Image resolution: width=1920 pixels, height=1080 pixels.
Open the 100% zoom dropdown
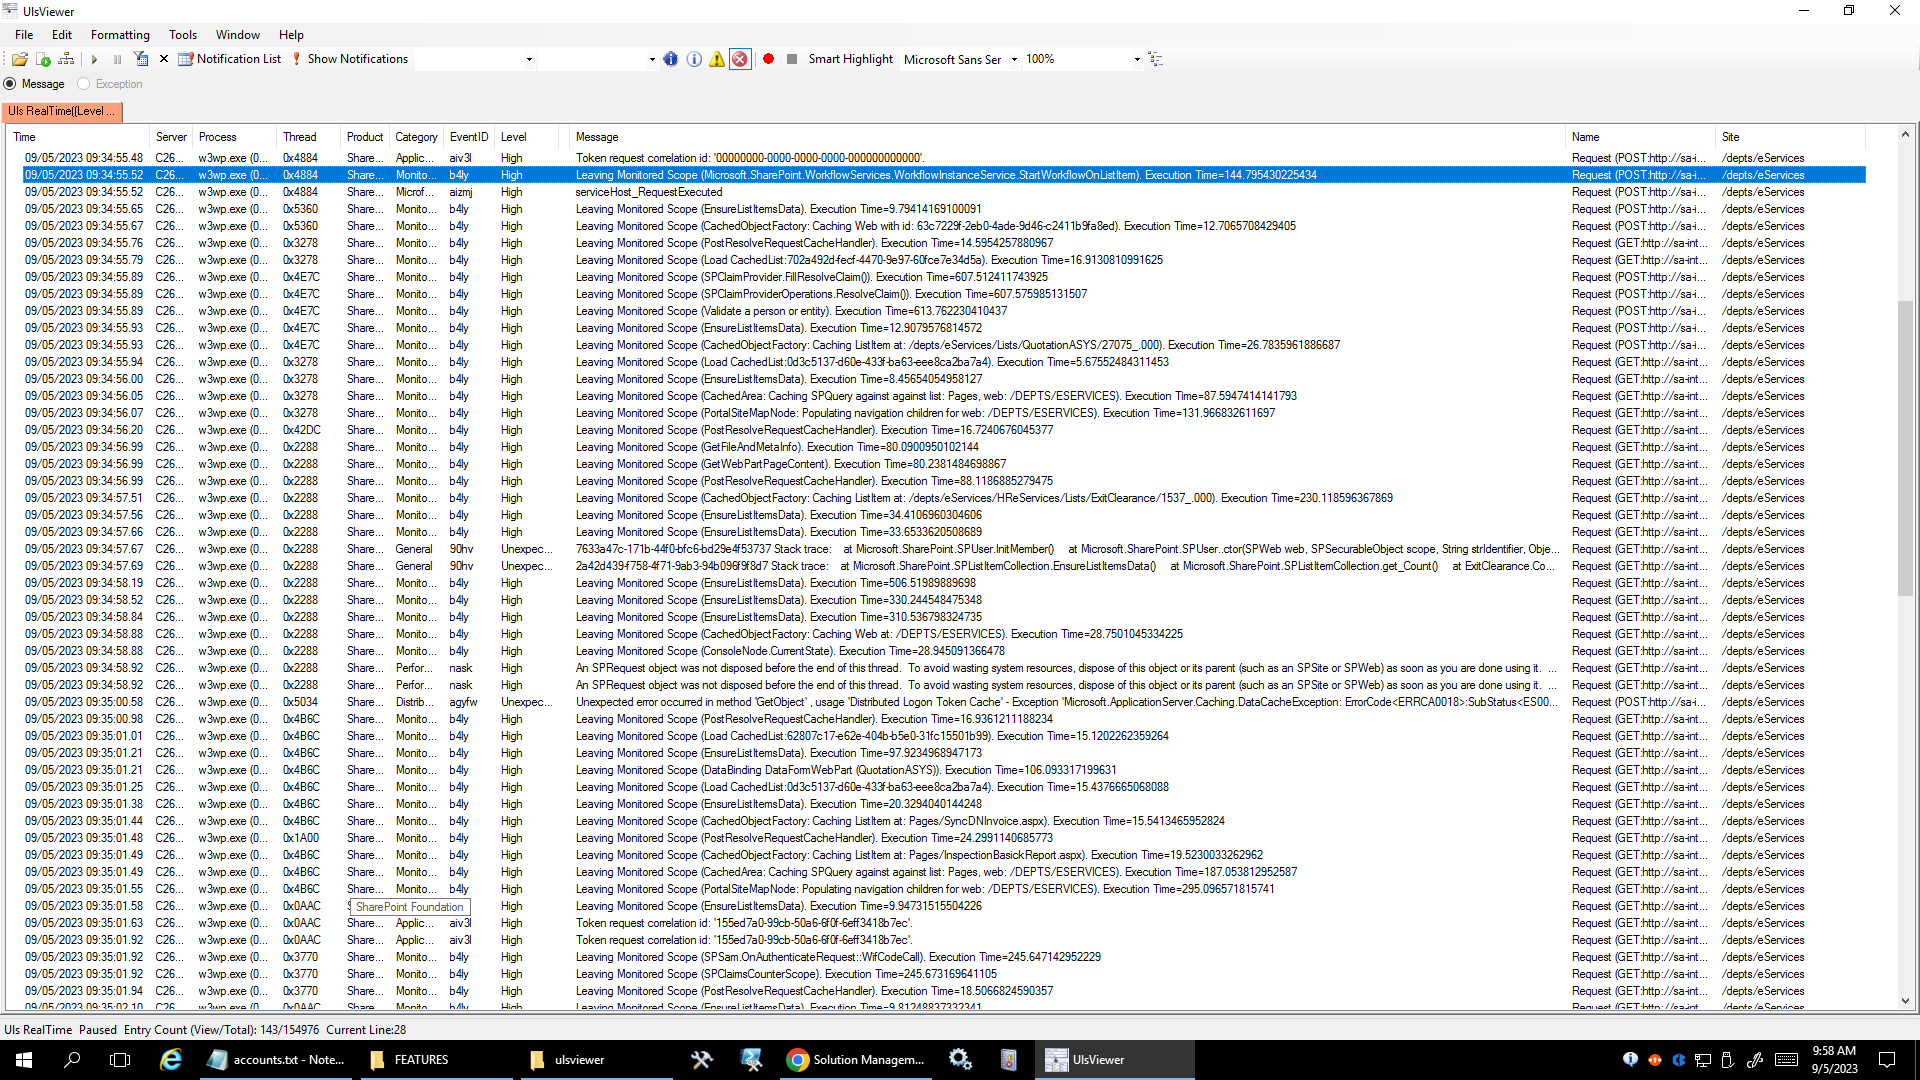[1137, 60]
